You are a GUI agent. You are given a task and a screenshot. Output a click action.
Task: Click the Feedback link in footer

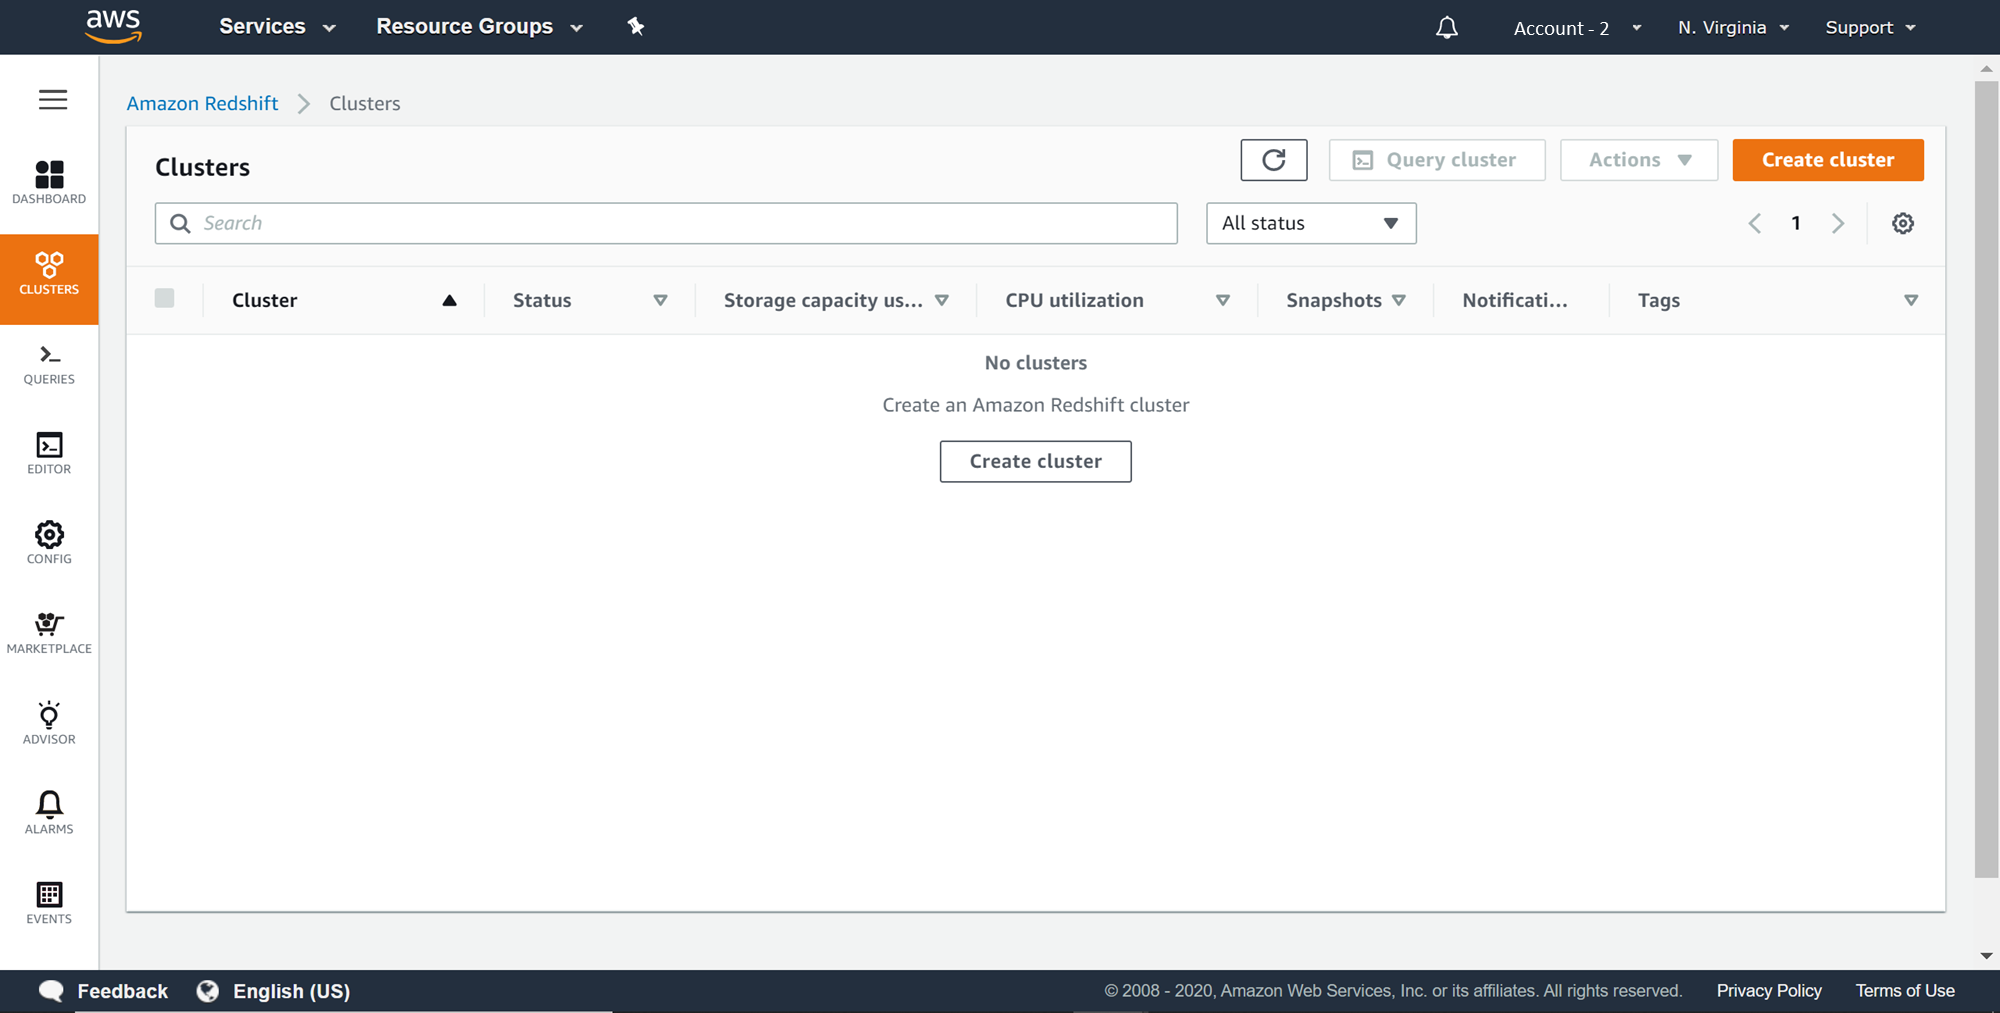coord(122,991)
